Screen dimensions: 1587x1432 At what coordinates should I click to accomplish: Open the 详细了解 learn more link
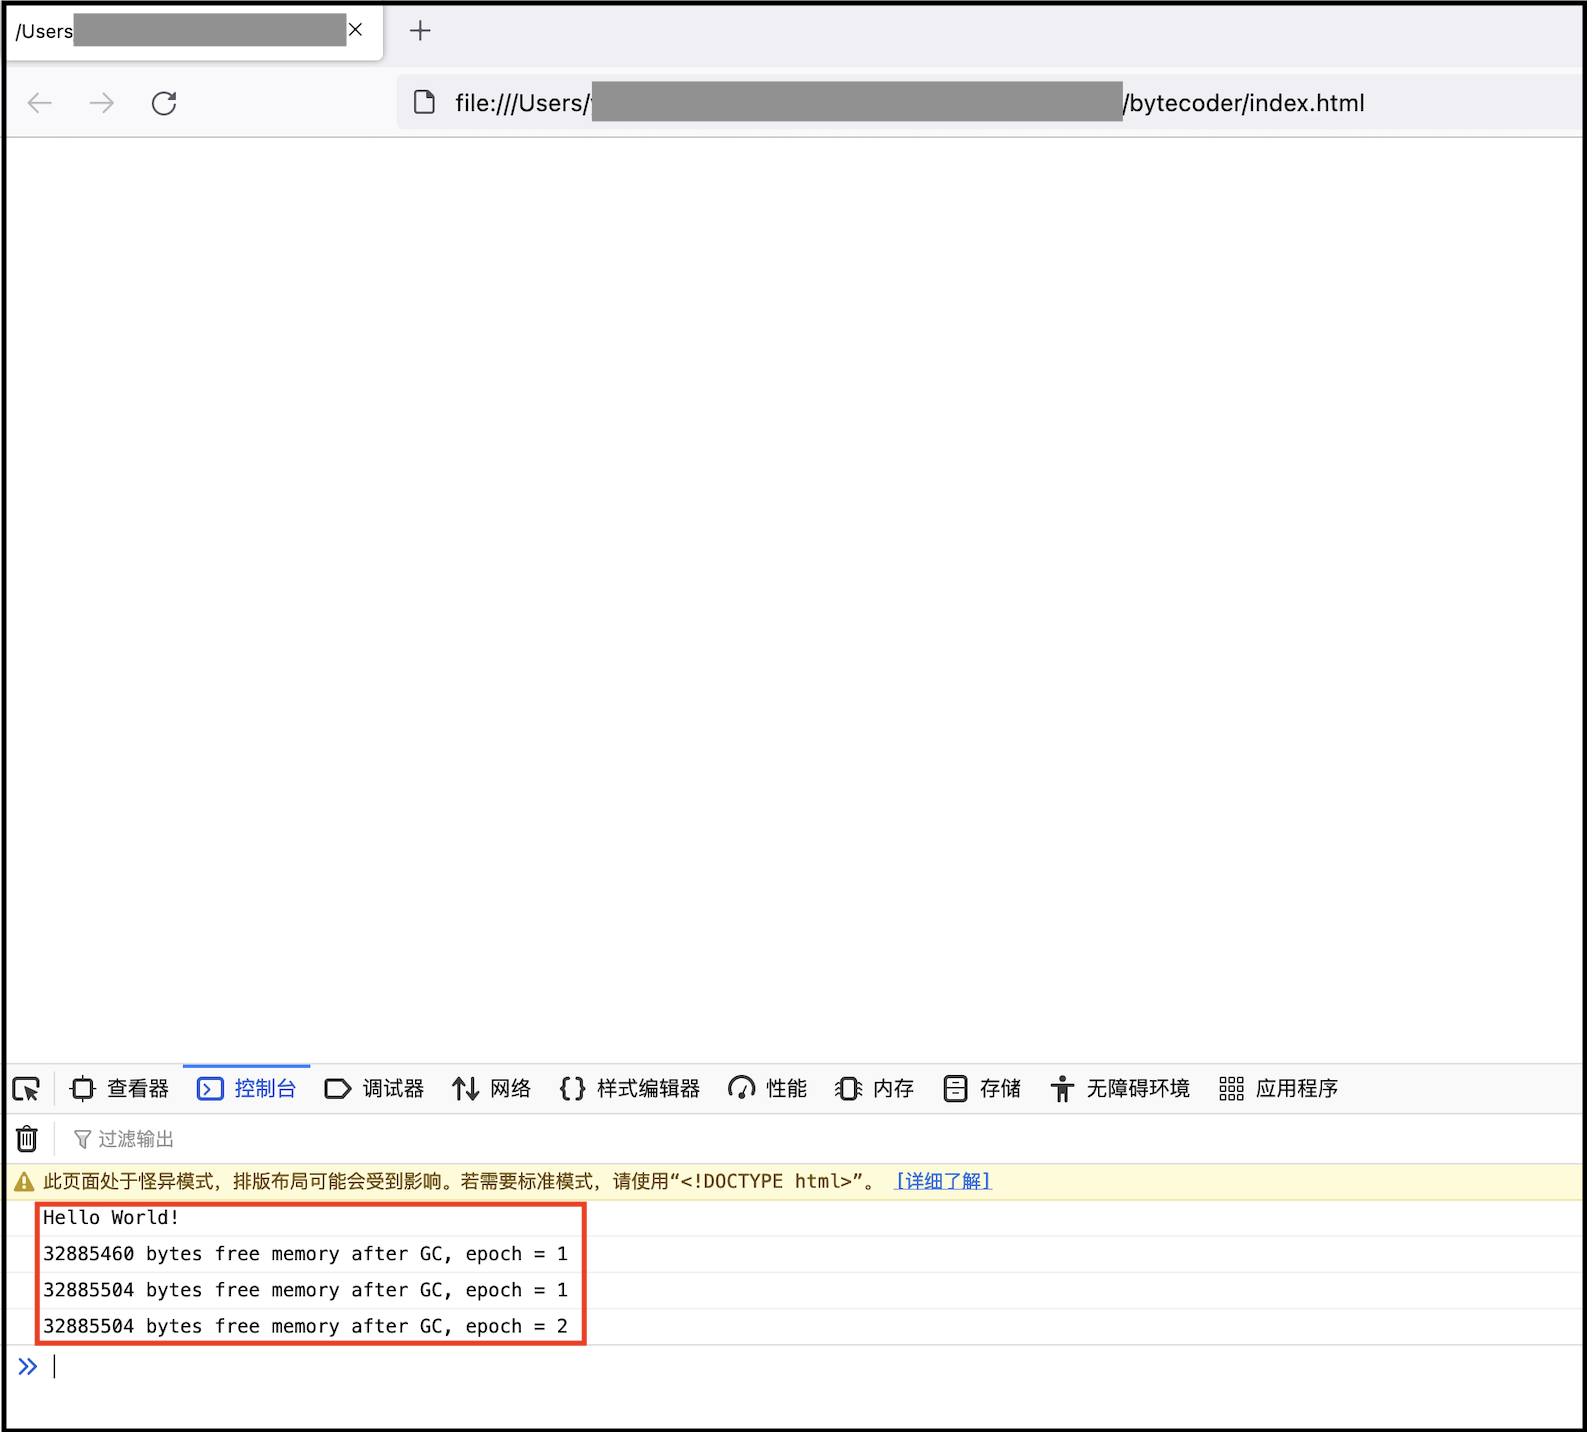[943, 1181]
